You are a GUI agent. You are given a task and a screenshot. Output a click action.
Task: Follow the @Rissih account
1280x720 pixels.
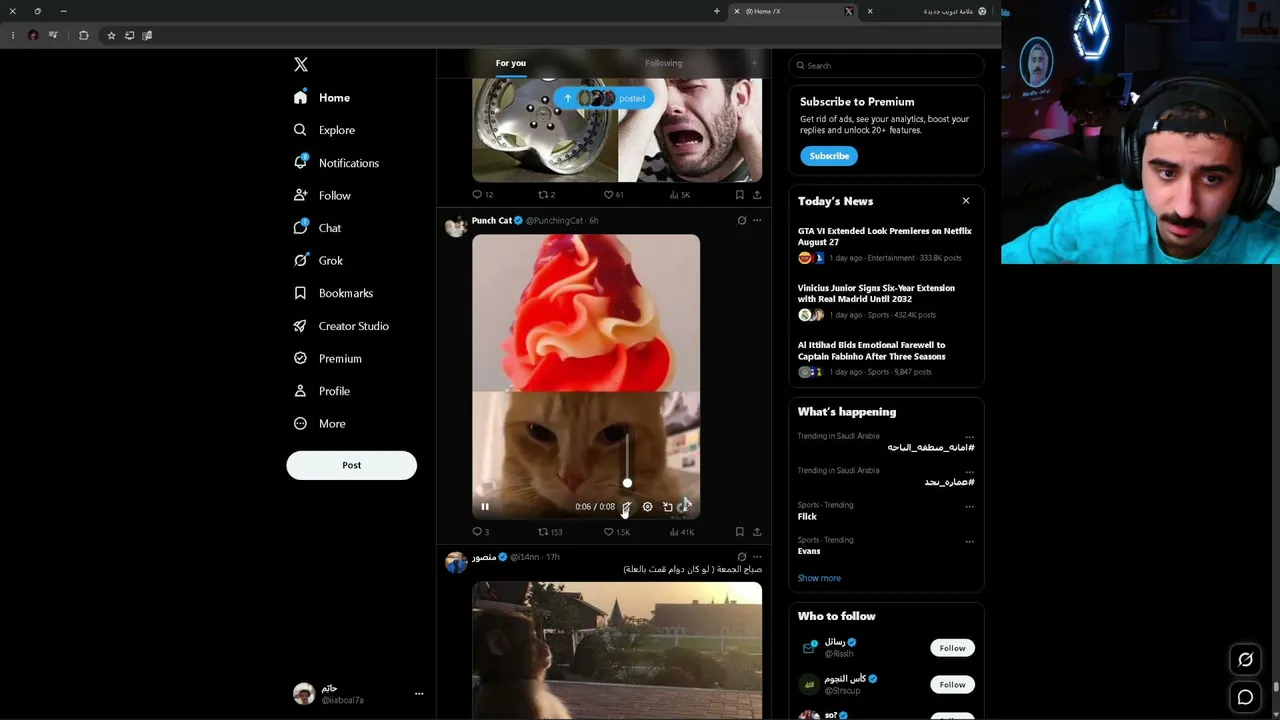tap(952, 648)
